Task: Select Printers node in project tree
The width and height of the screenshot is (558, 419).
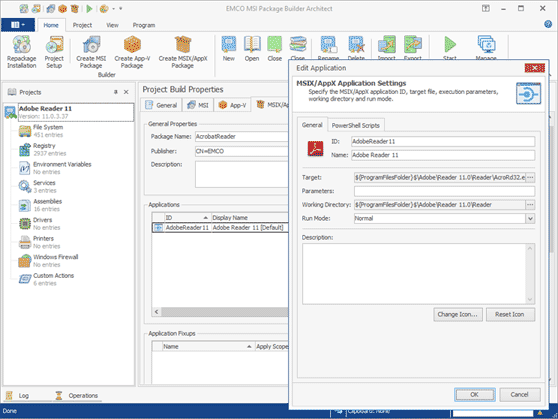Action: pos(40,242)
